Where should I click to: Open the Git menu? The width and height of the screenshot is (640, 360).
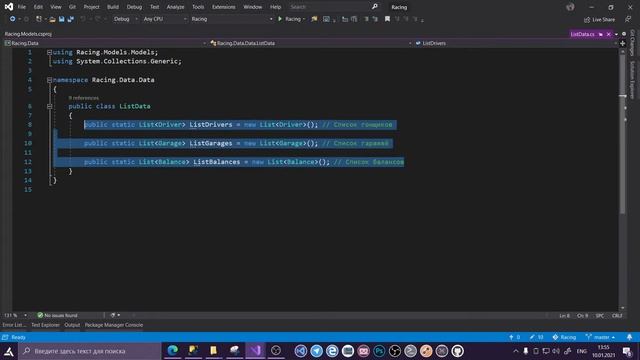pos(72,7)
